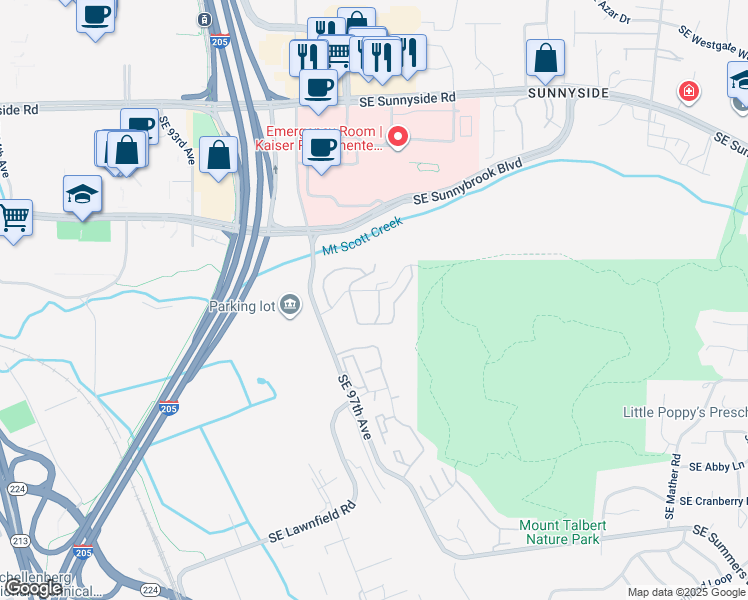
Task: Click the graduation cap marker west of I-205
Action: pos(83,197)
